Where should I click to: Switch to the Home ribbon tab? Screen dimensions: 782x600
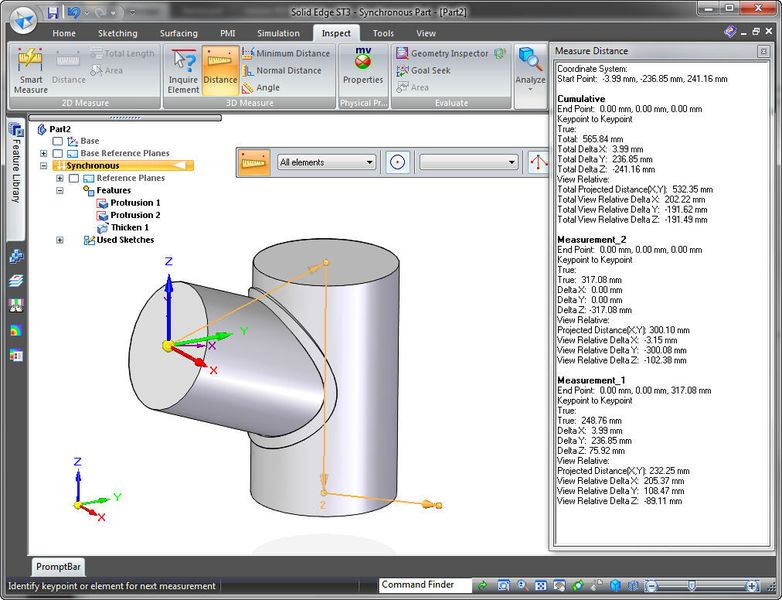click(x=64, y=33)
